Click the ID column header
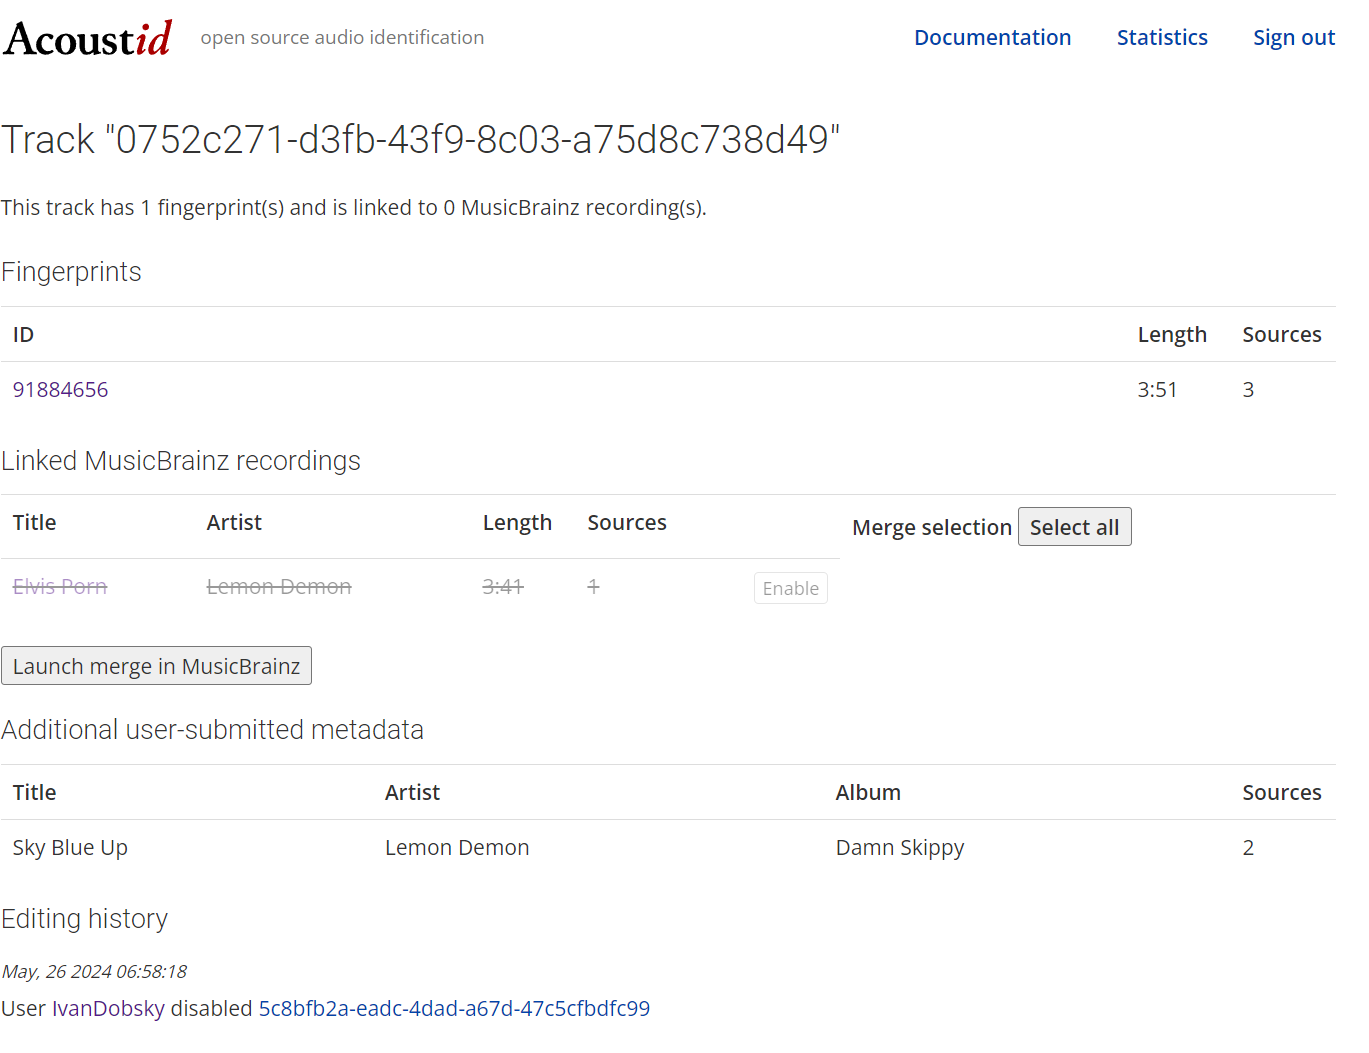This screenshot has width=1369, height=1053. click(23, 334)
